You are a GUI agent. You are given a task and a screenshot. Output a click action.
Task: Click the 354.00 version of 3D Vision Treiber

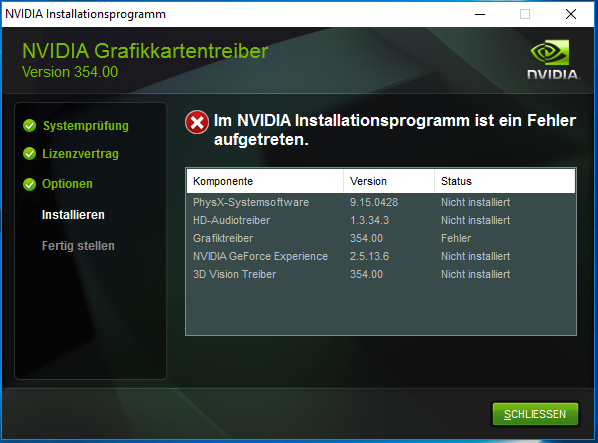pos(366,274)
